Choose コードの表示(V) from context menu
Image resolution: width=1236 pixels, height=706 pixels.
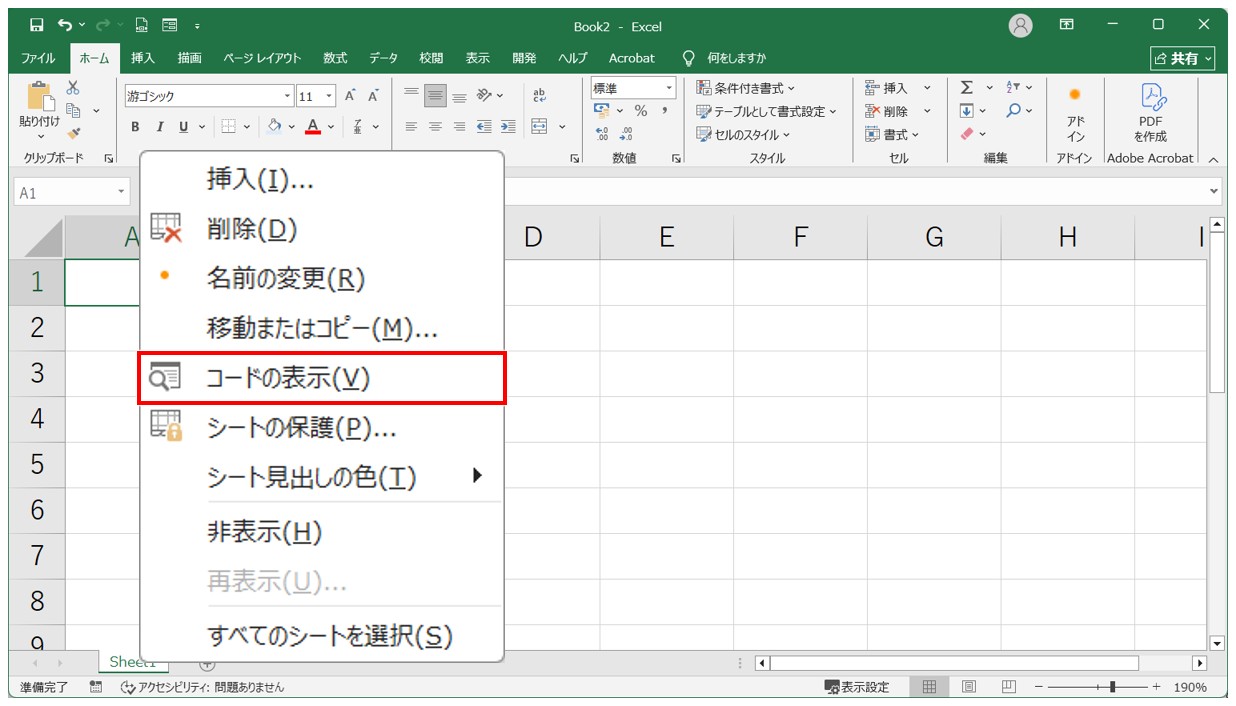point(321,378)
